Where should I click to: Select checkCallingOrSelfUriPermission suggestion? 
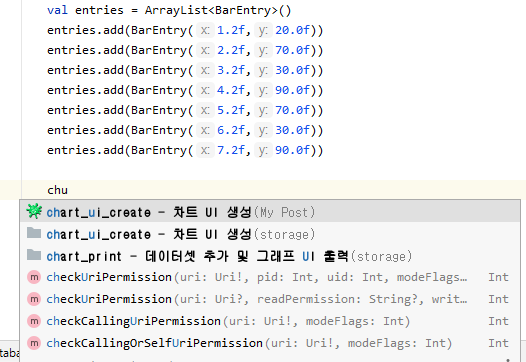(x=270, y=343)
